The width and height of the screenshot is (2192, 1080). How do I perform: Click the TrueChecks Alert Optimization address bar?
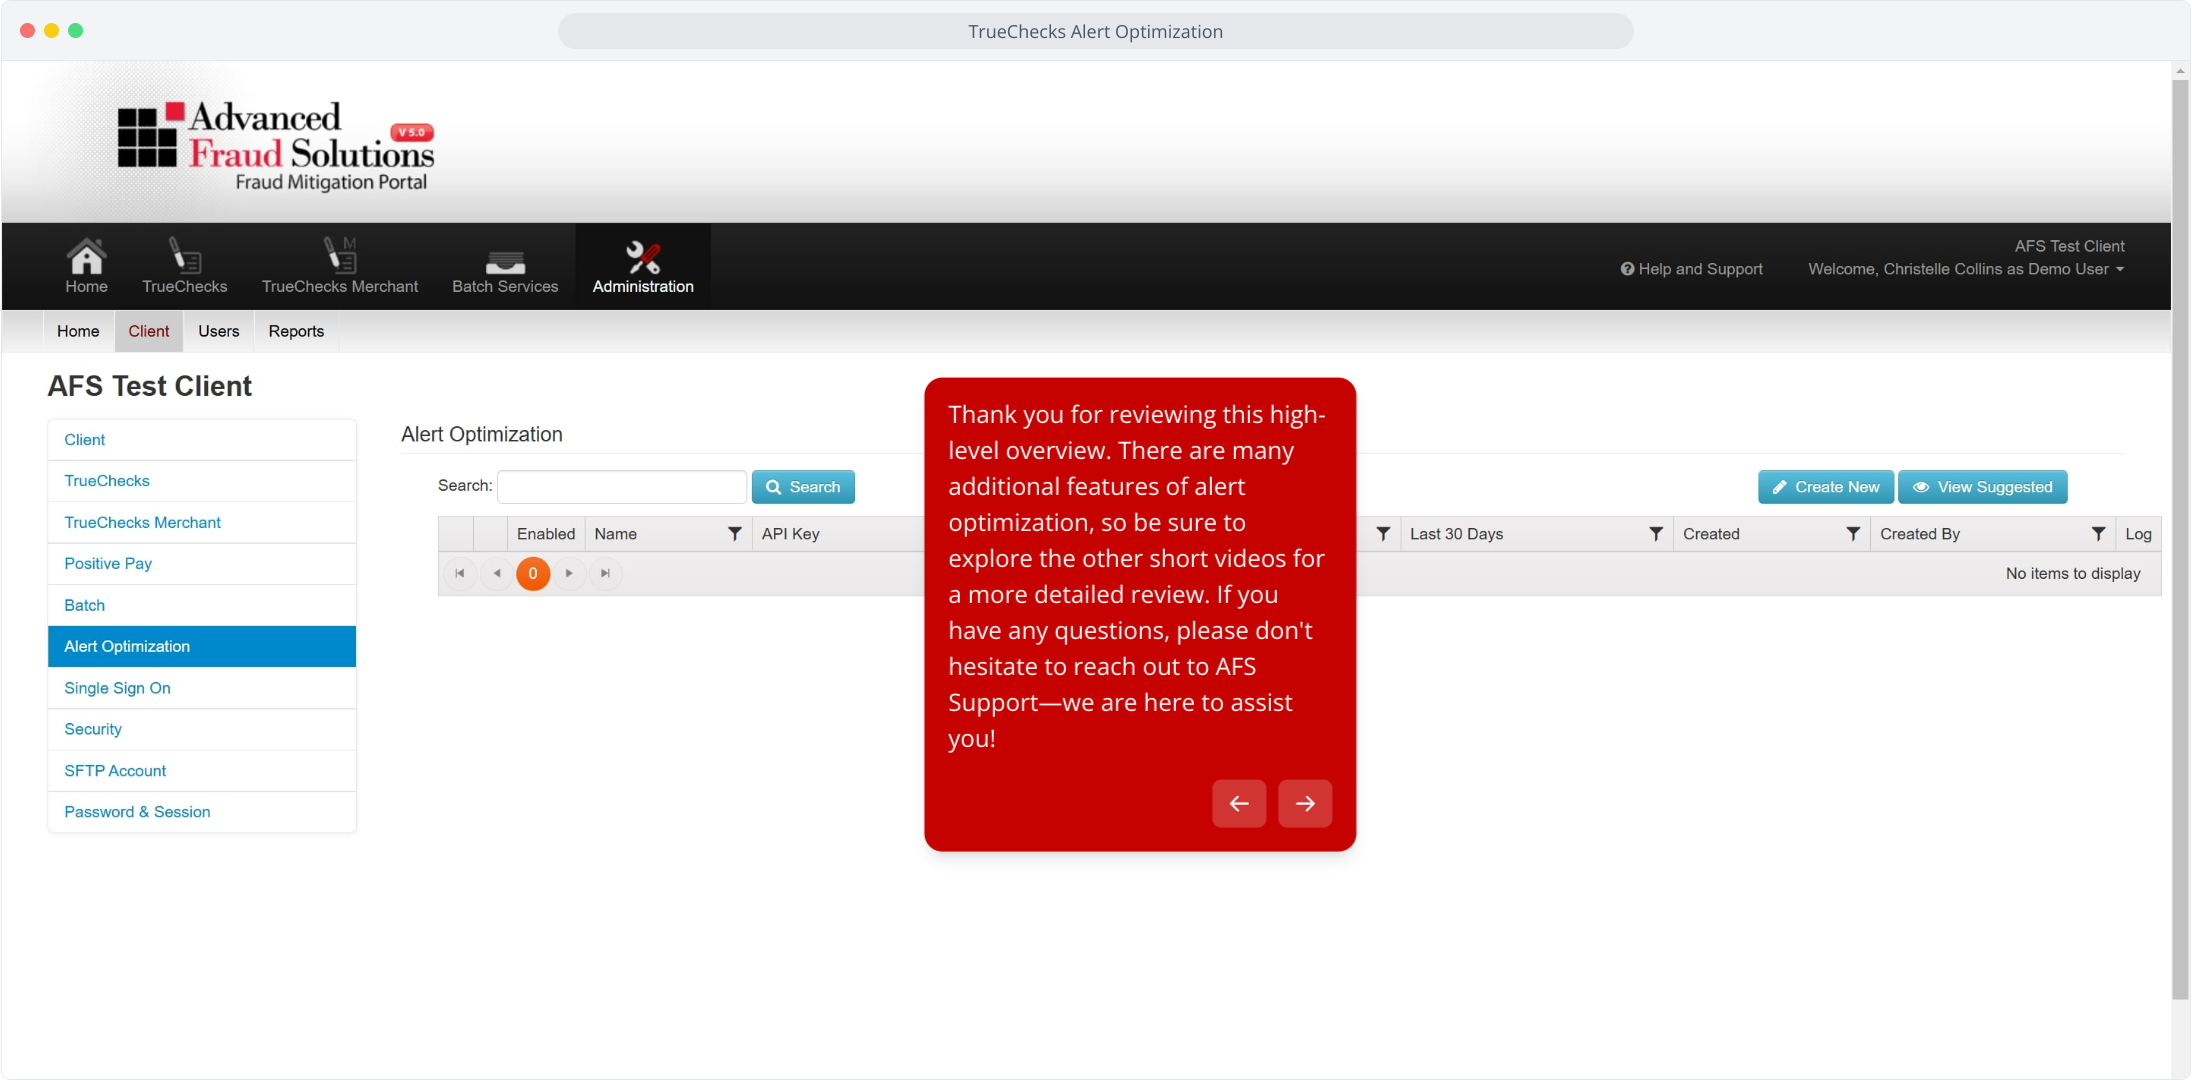(1095, 31)
